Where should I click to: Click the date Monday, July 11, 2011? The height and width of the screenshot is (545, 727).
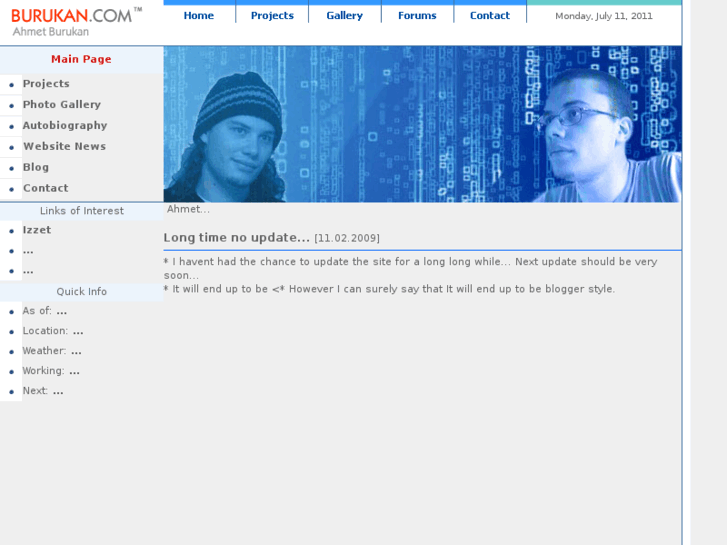(604, 16)
